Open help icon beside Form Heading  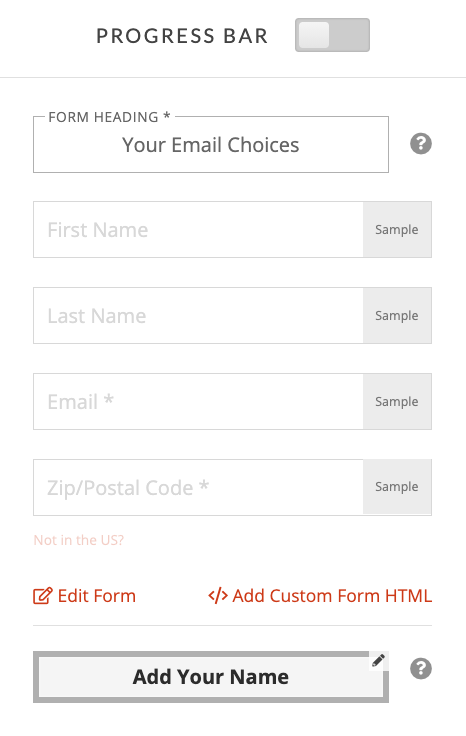[x=421, y=144]
